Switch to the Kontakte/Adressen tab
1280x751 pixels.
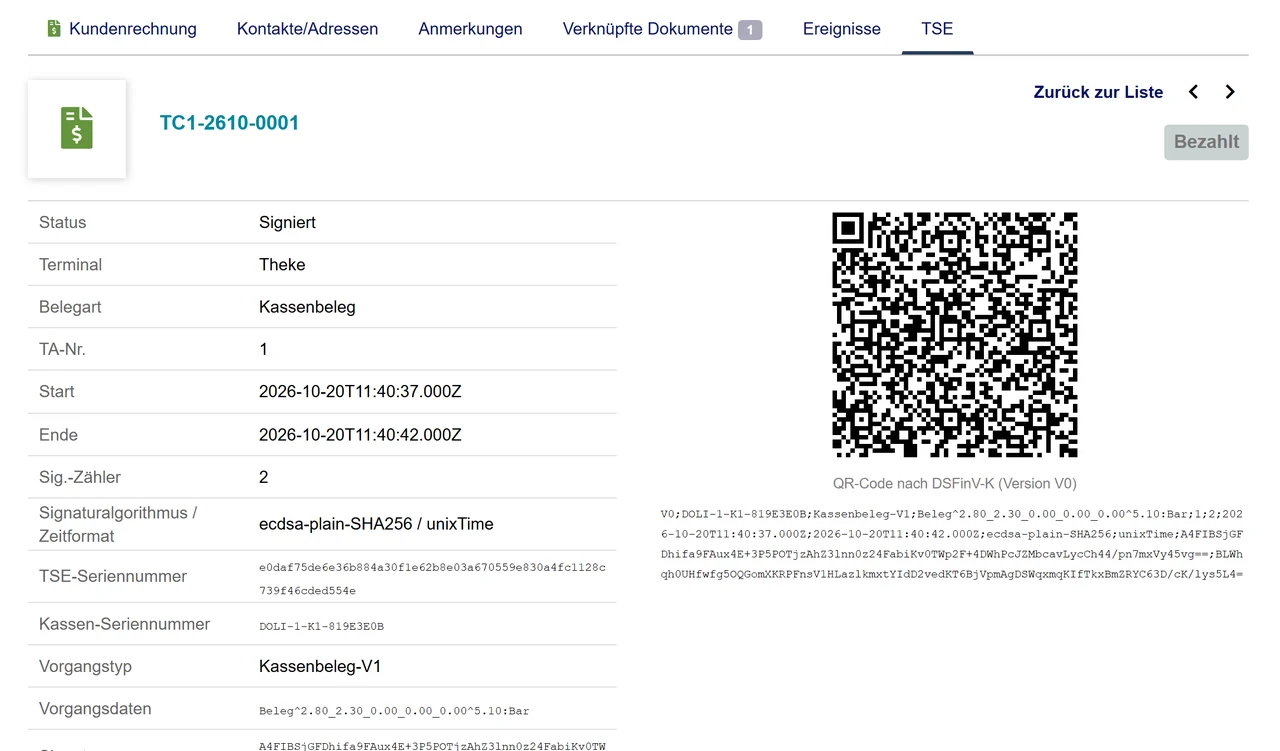(x=307, y=29)
